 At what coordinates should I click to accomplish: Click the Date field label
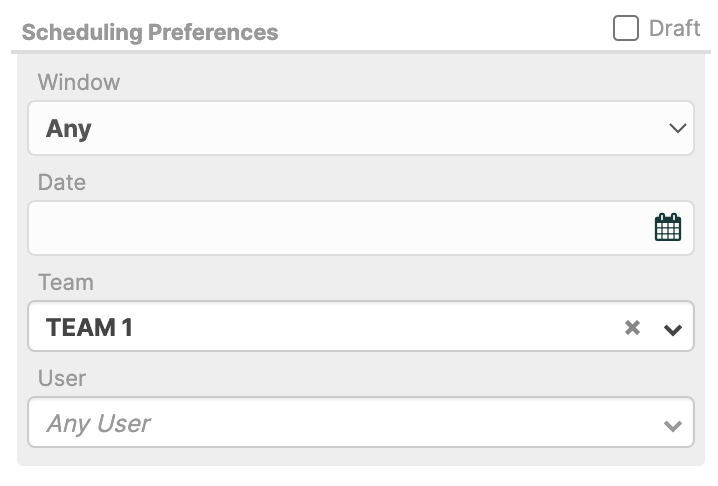62,182
